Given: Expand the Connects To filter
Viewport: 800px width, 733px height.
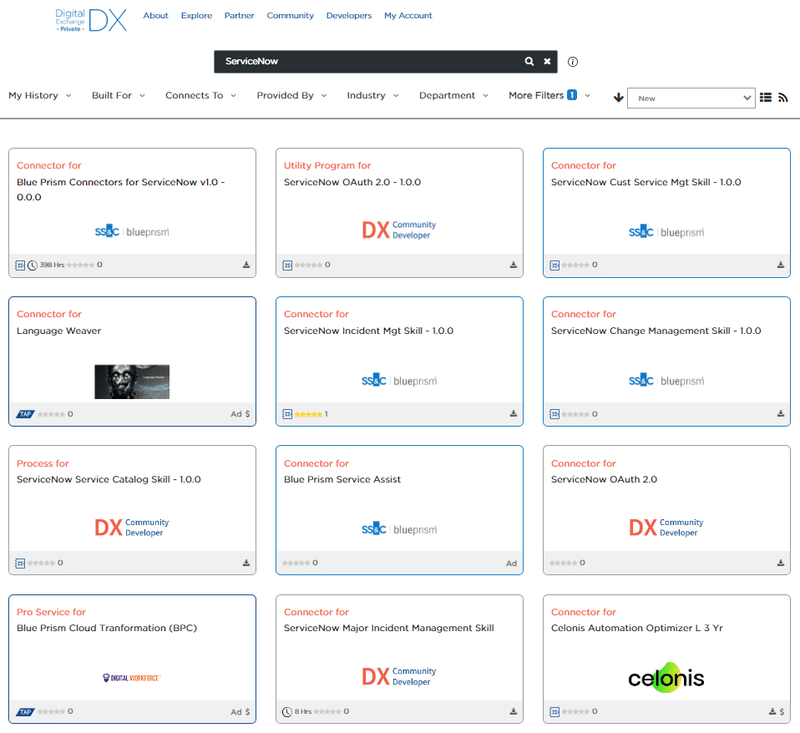Looking at the screenshot, I should point(201,95).
